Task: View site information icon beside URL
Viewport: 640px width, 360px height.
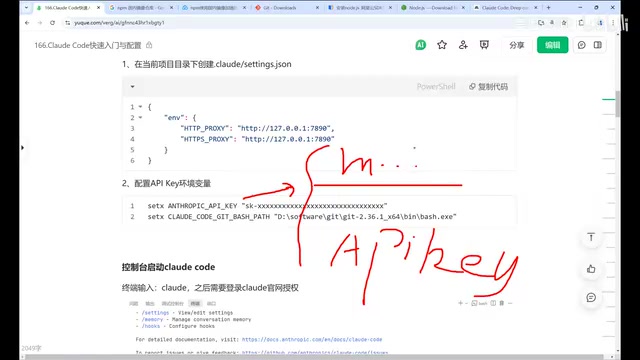Action: (67, 23)
